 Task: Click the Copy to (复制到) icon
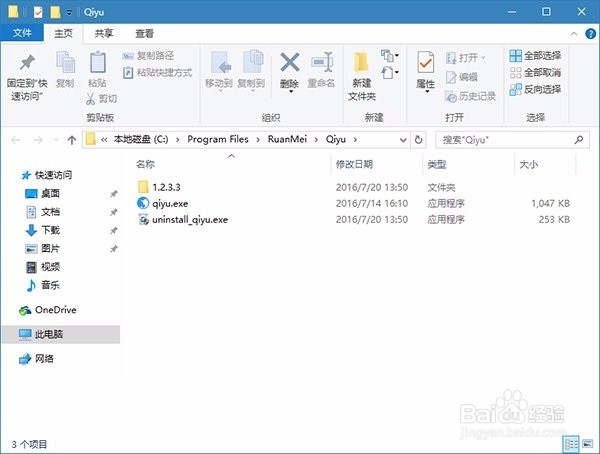[253, 62]
